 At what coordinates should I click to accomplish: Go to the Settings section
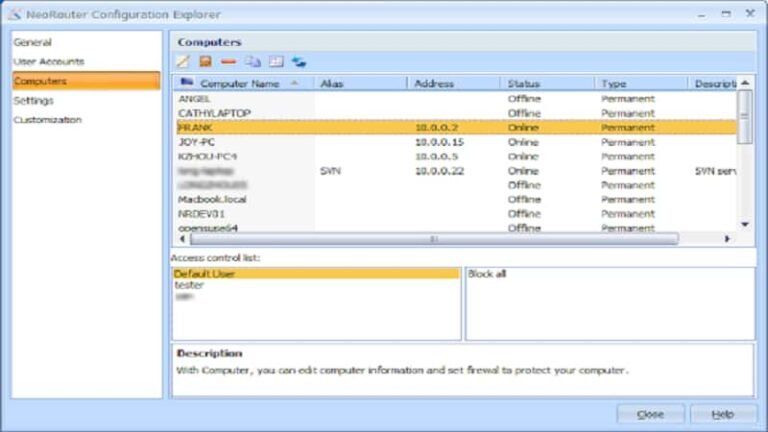33,100
